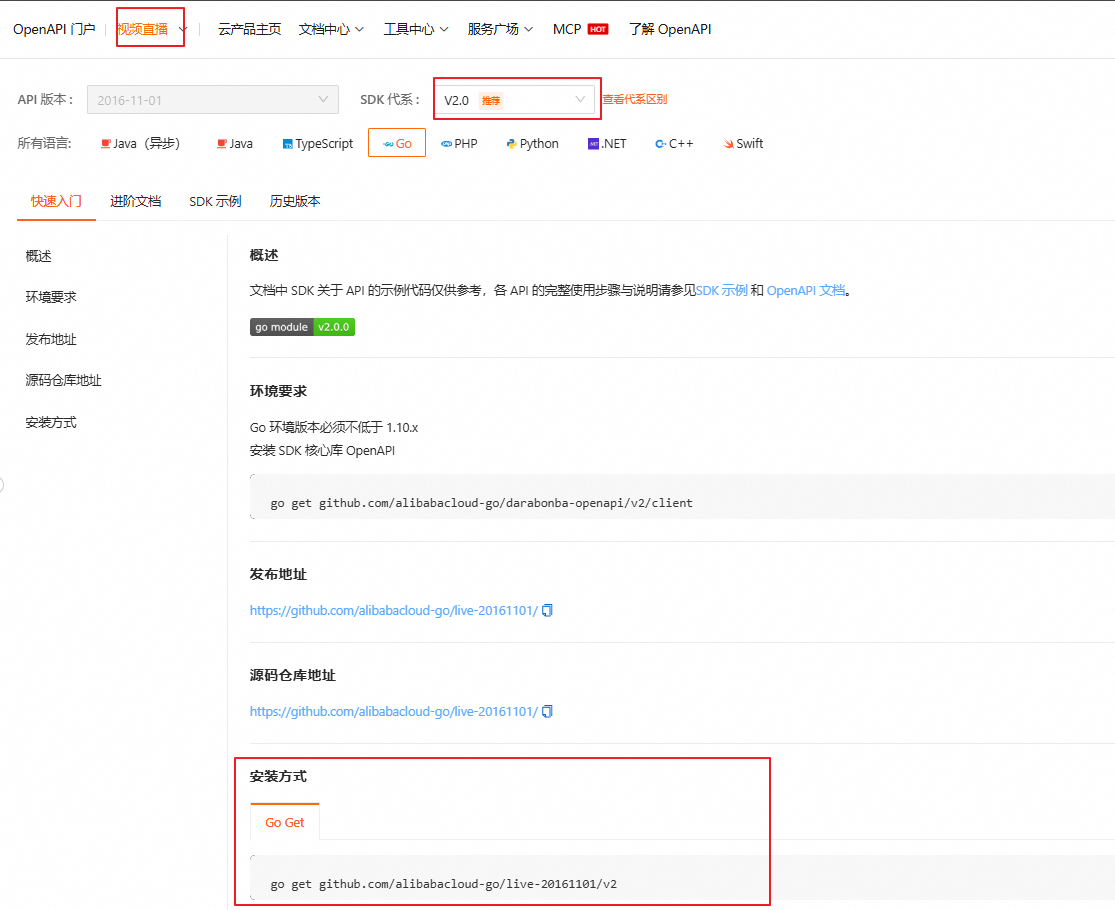
Task: Click the Go 环境版本必须不低于 1.10.x text
Action: [334, 427]
